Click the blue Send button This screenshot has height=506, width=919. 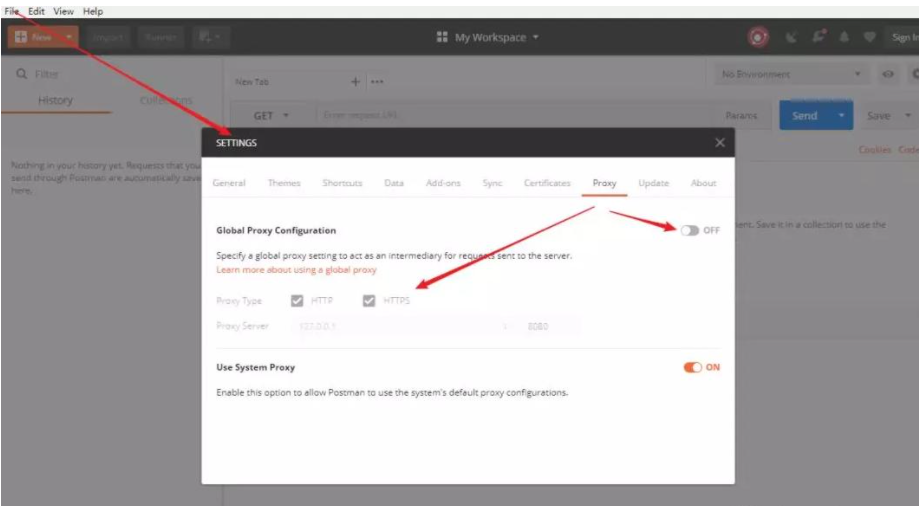click(805, 116)
